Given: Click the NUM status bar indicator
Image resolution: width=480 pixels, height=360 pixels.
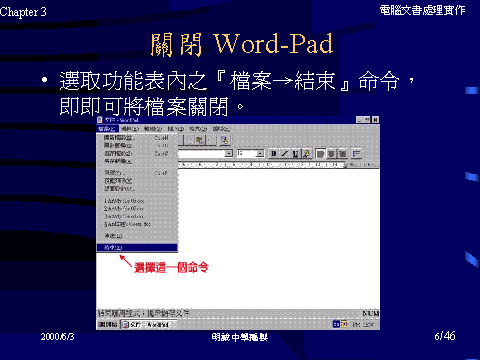Looking at the screenshot, I should 370,313.
